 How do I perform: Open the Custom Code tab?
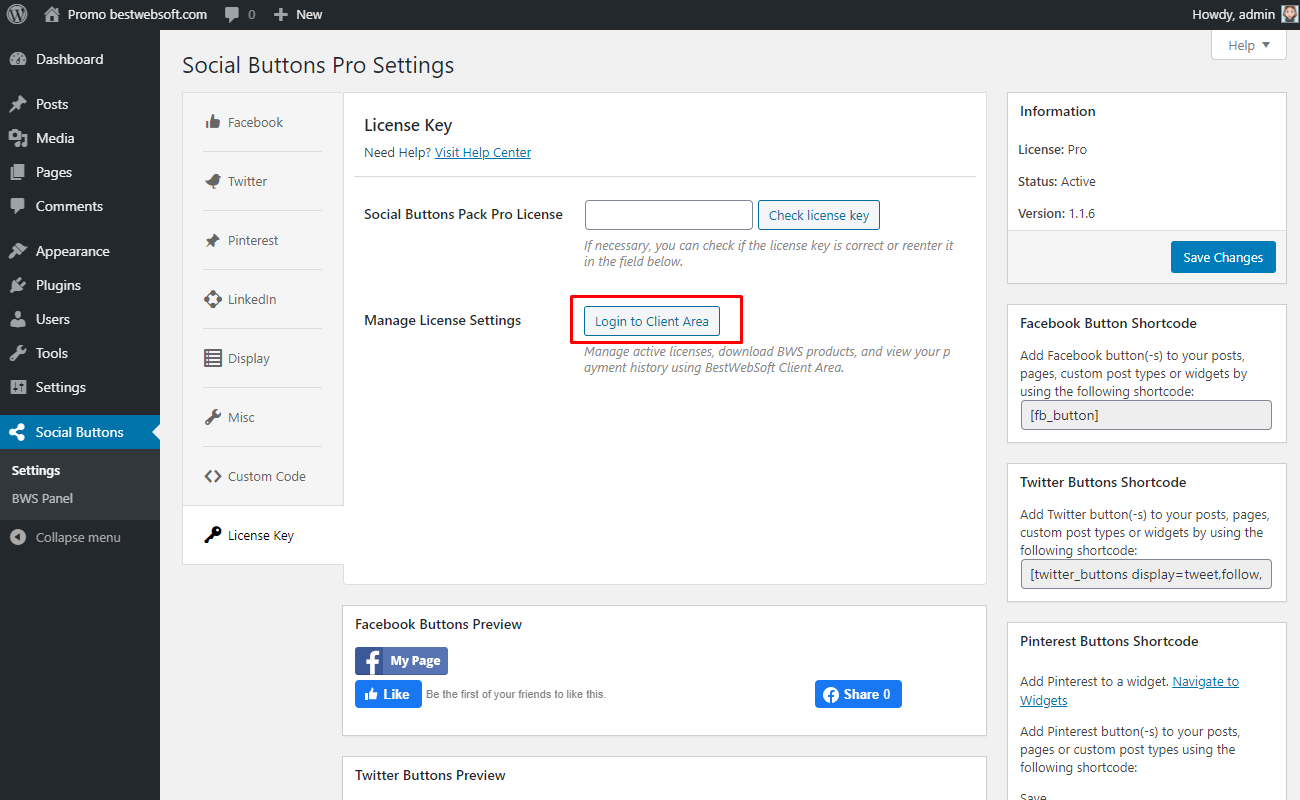263,476
